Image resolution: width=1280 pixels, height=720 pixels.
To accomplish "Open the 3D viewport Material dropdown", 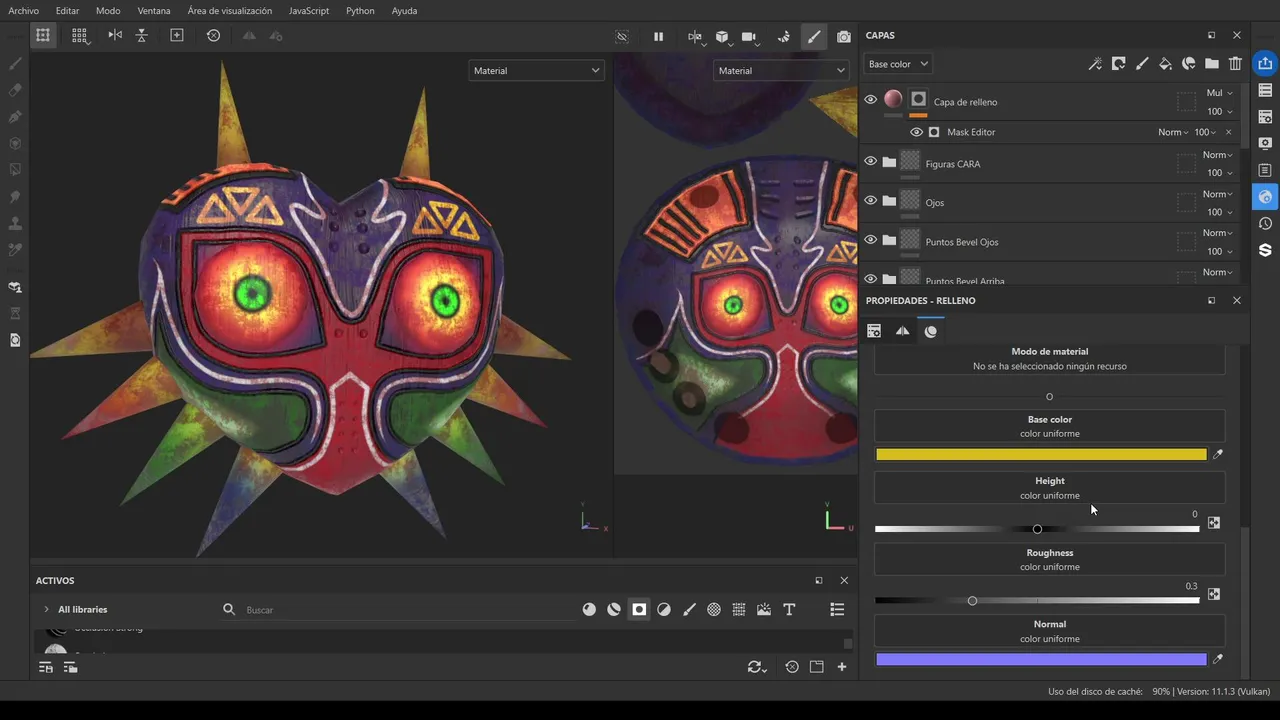I will (x=537, y=70).
